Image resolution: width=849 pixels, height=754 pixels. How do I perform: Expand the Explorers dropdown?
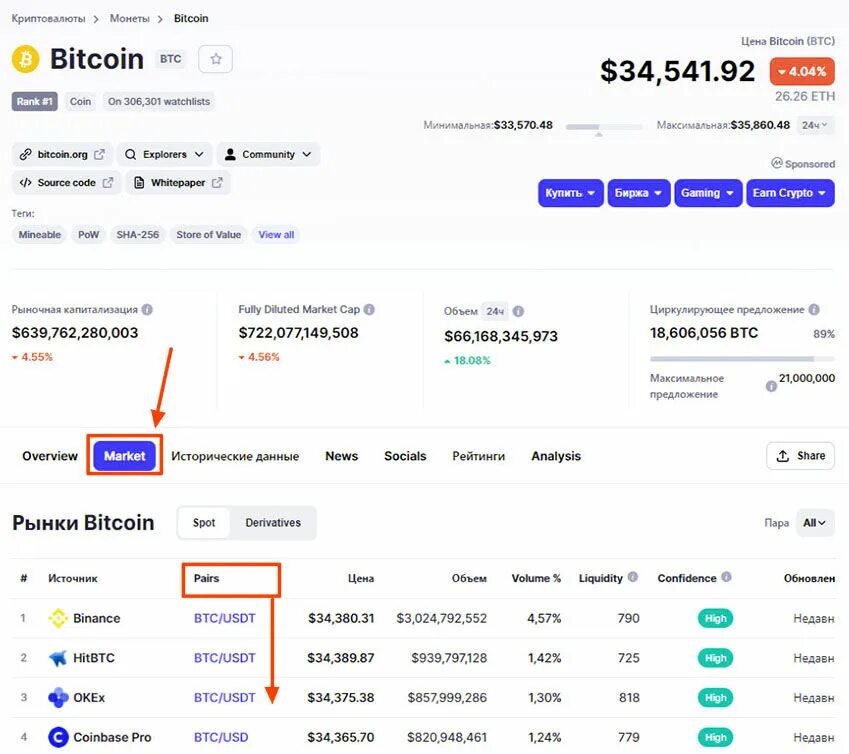point(166,154)
